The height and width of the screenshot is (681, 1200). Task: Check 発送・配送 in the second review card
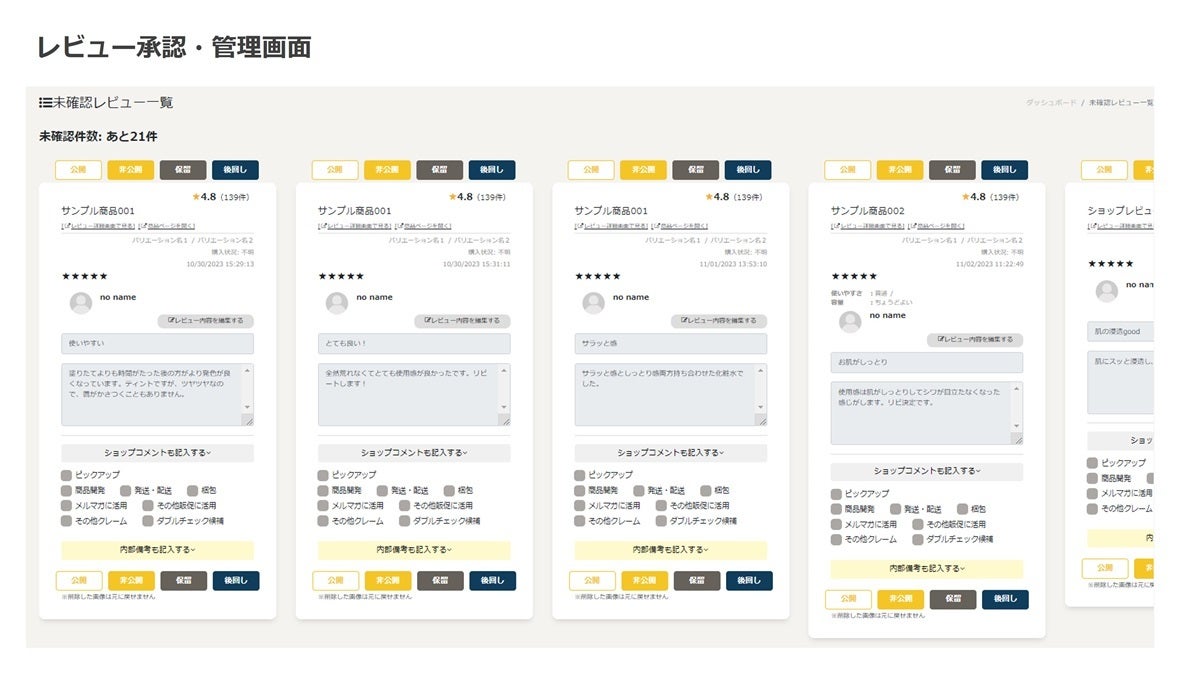tap(383, 491)
